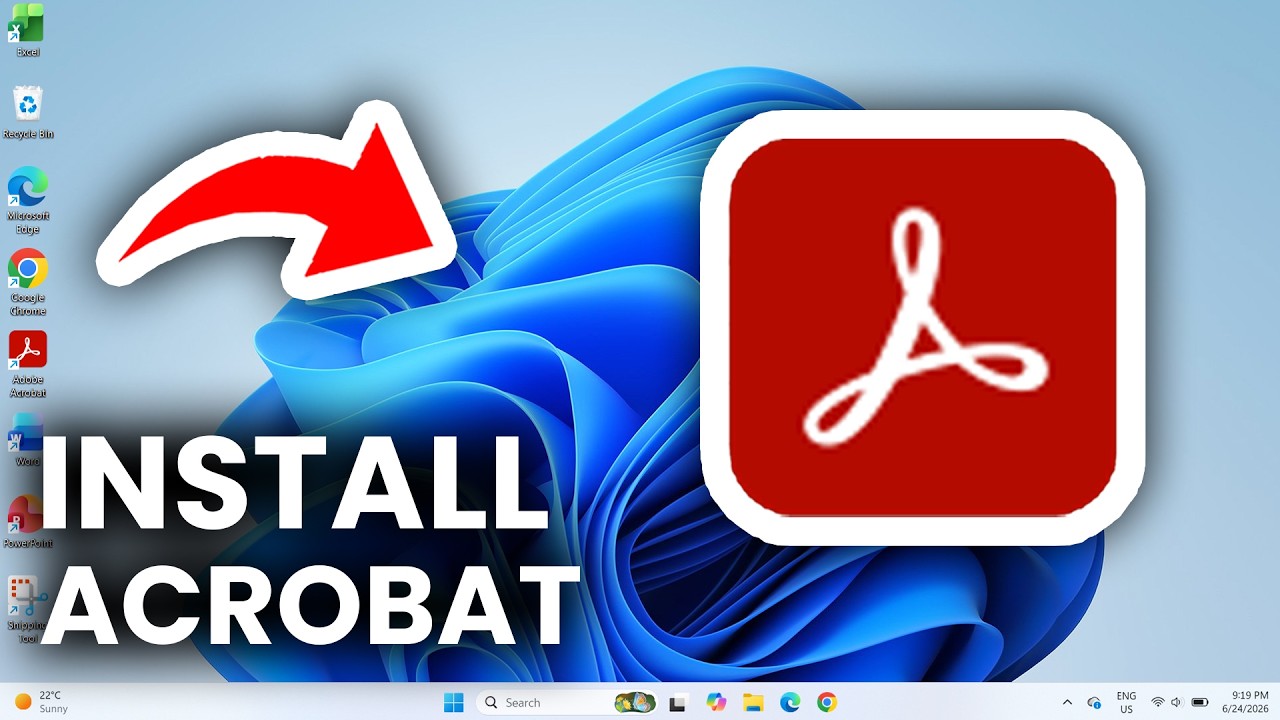Click the OneDrive cloud tray icon

click(1094, 702)
